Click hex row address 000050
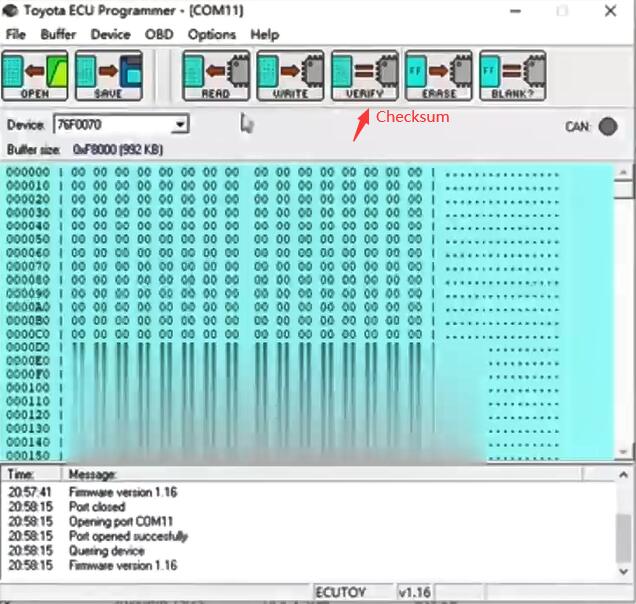 pyautogui.click(x=28, y=239)
